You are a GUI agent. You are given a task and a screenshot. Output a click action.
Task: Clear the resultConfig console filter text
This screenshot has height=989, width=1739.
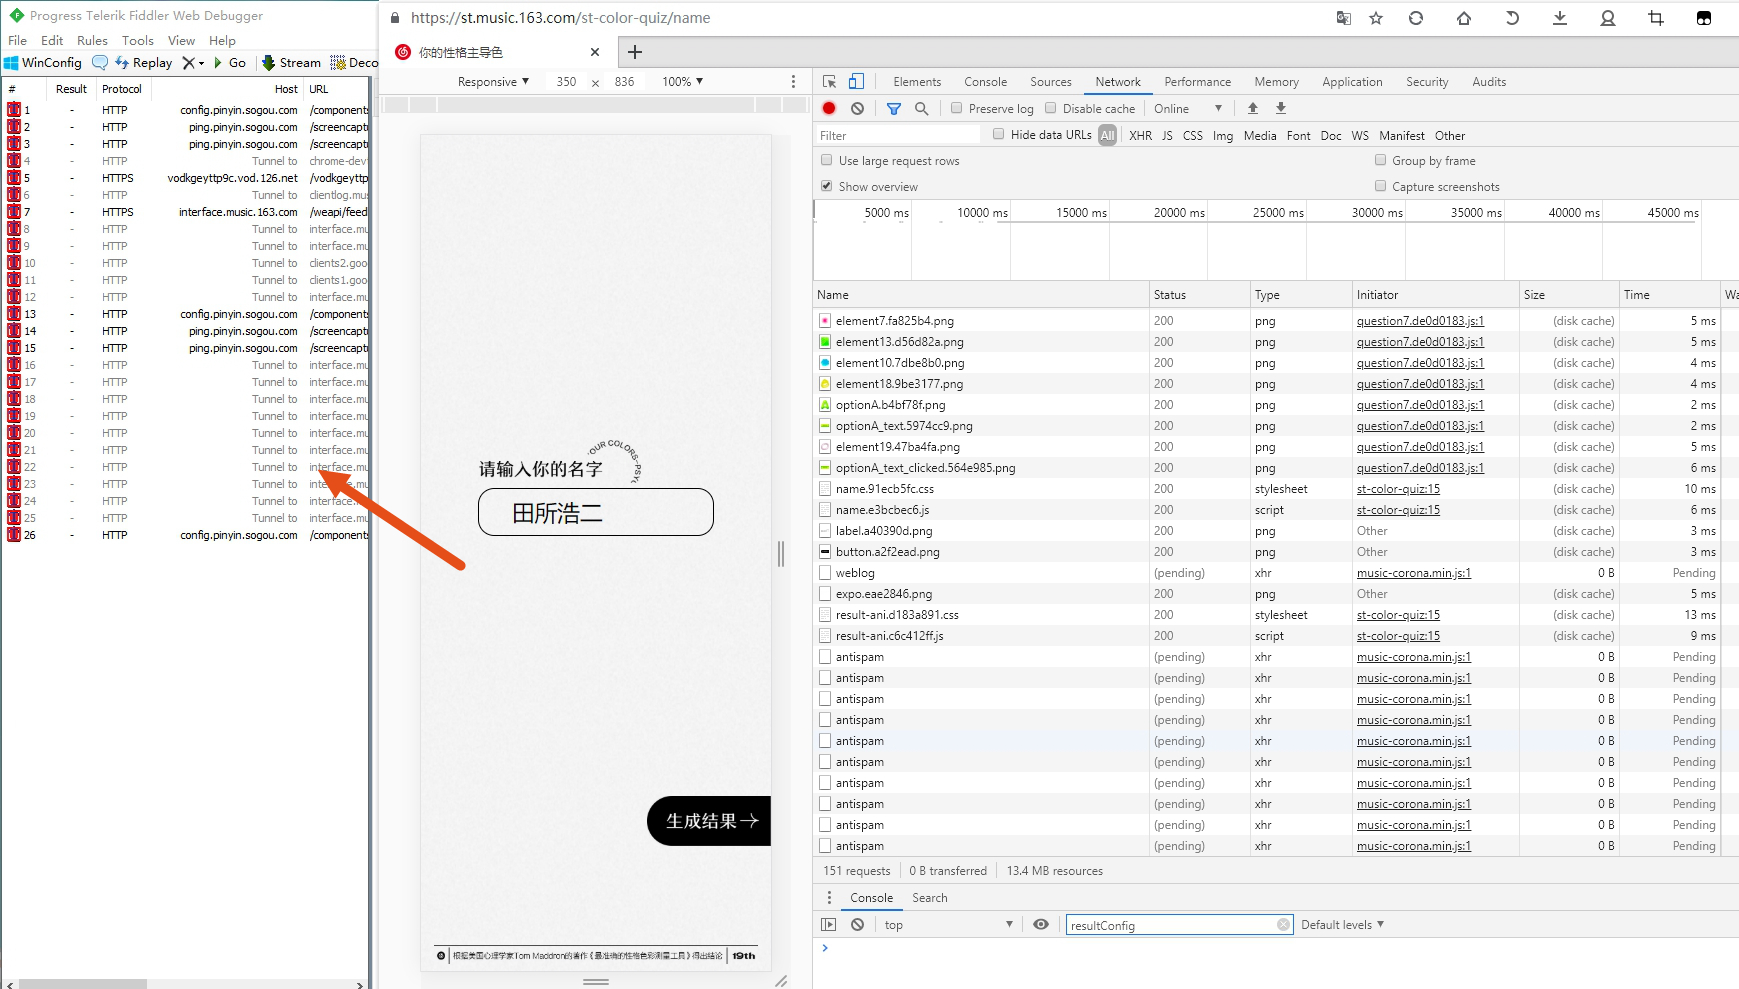pos(1283,925)
